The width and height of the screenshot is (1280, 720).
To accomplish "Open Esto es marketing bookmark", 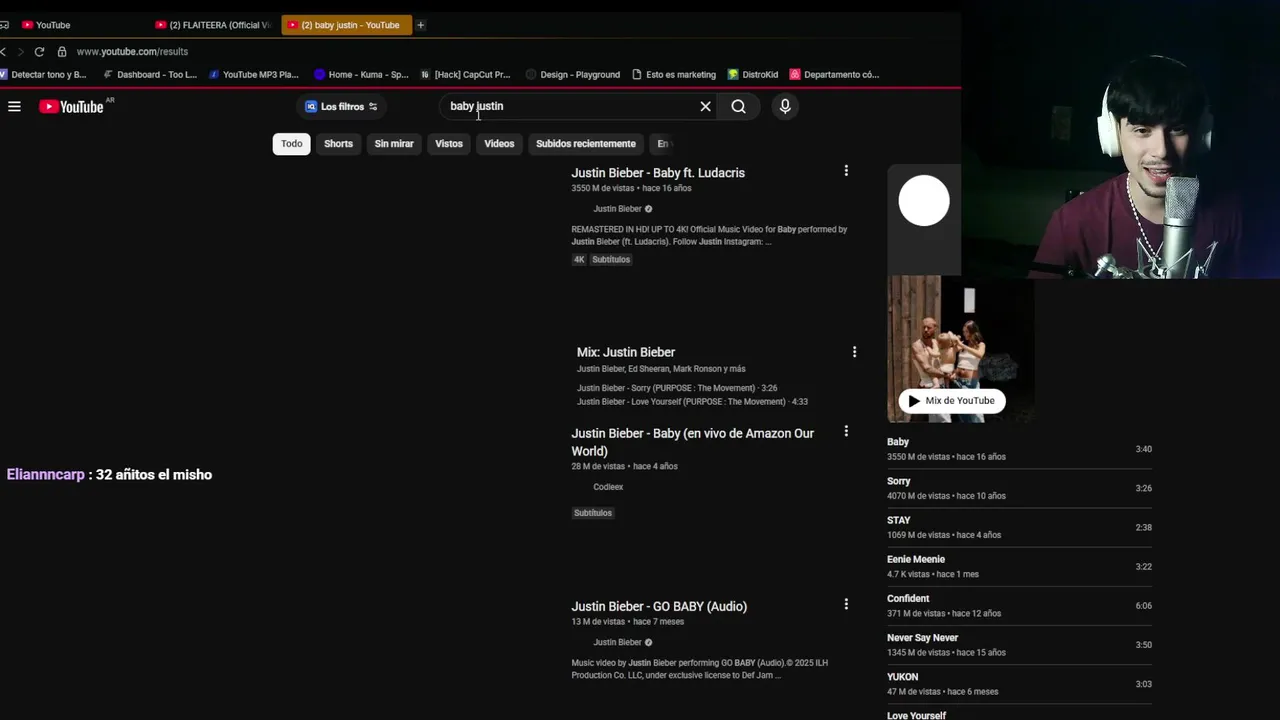I will [673, 75].
